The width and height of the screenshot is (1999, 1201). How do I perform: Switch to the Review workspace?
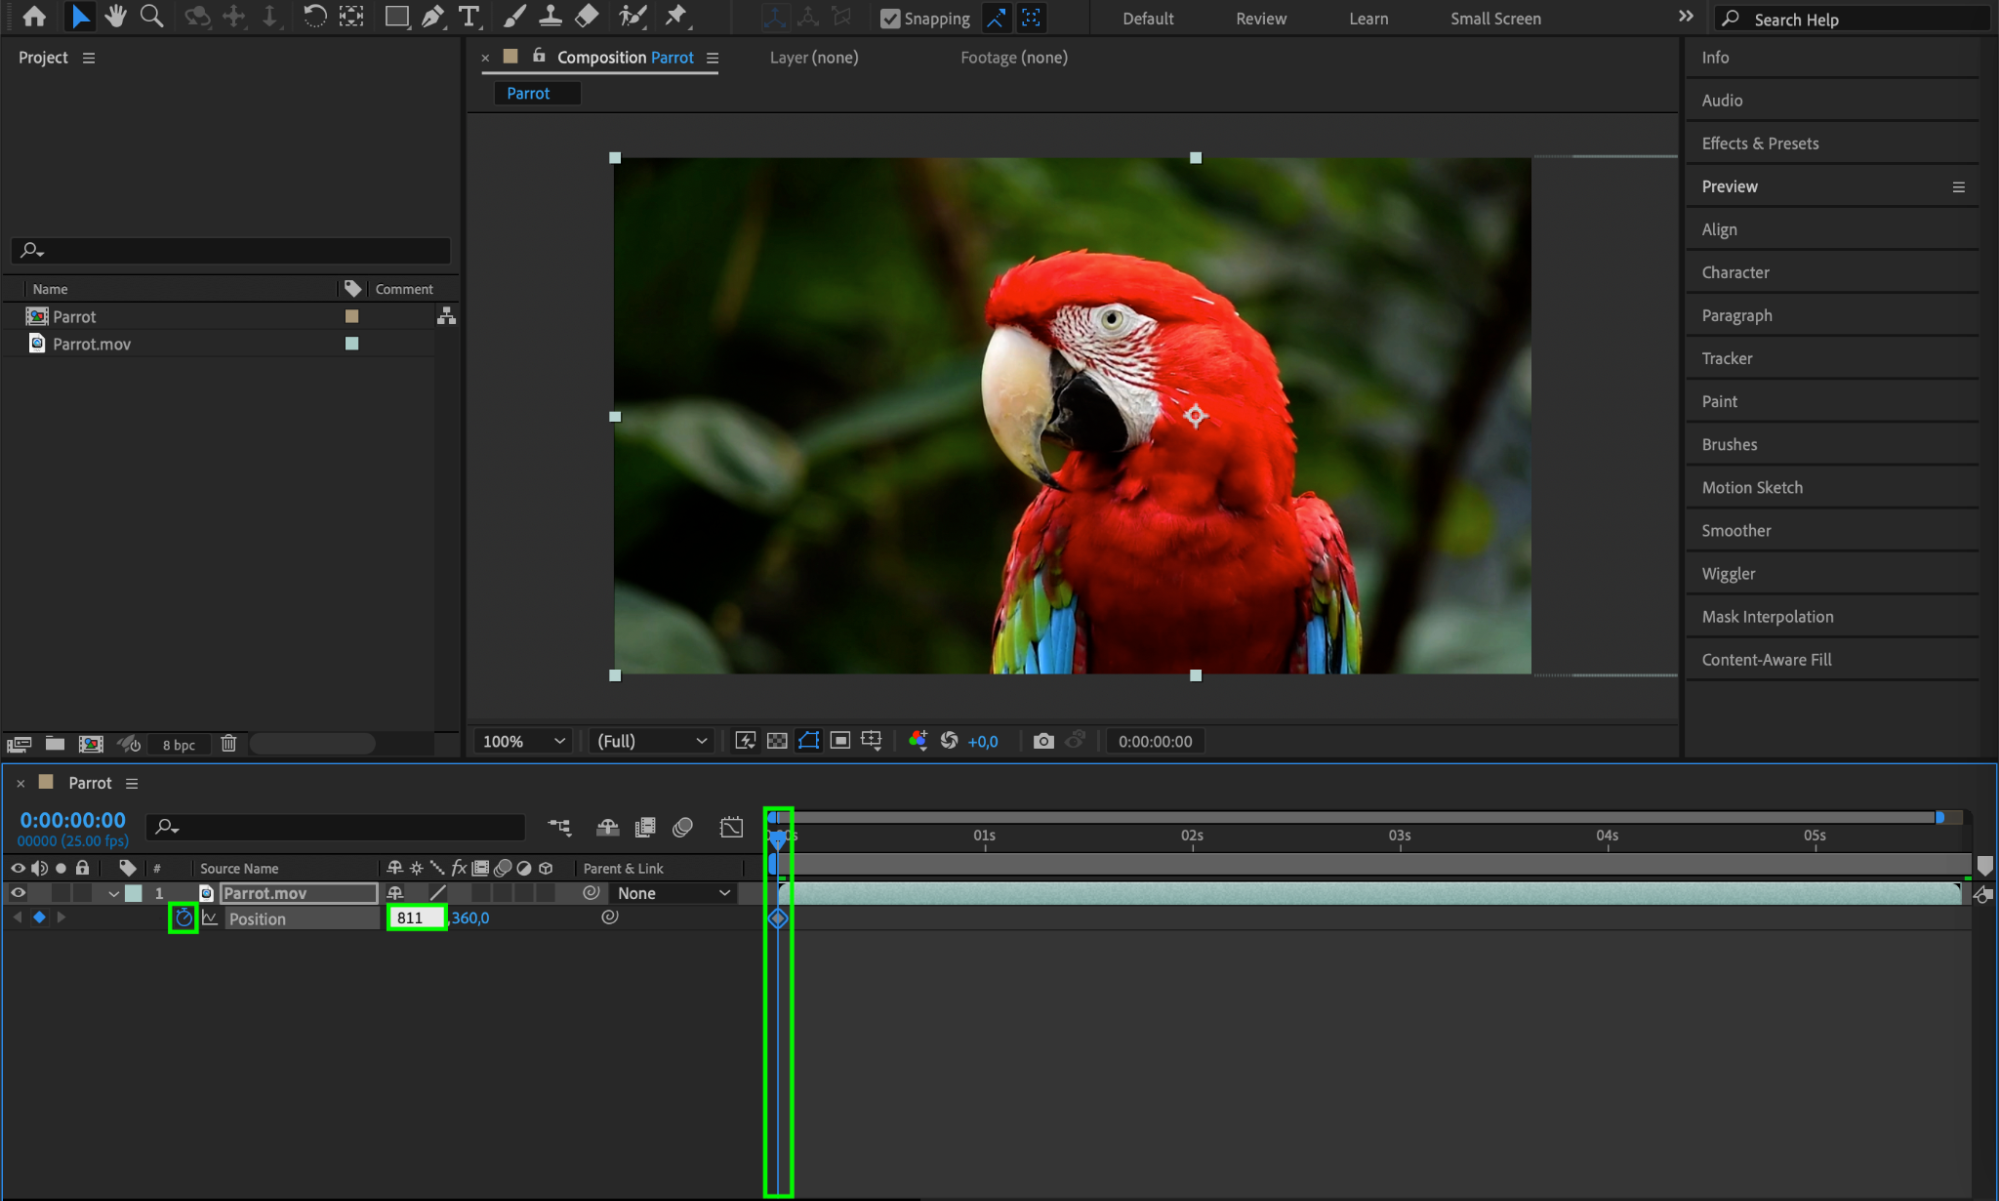pyautogui.click(x=1260, y=18)
